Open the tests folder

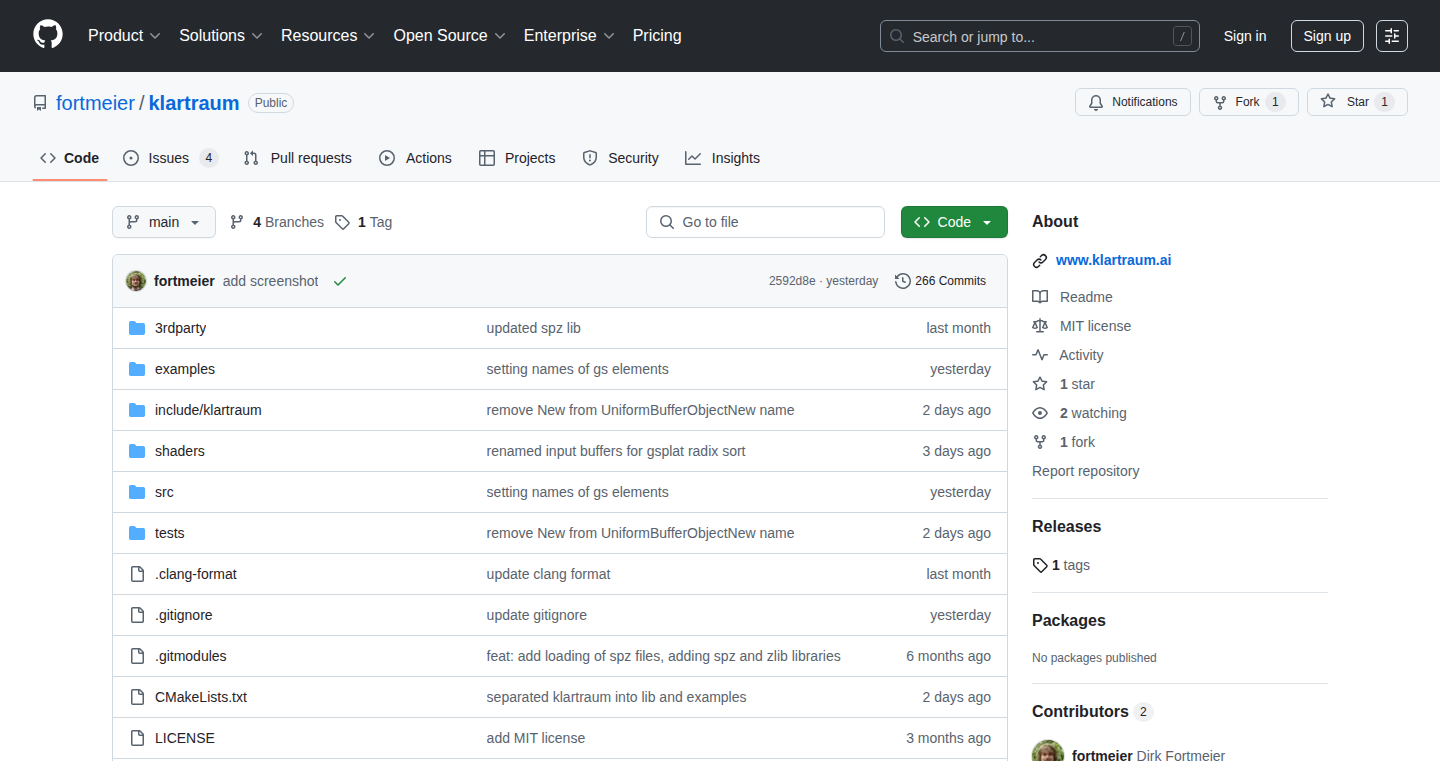click(x=170, y=533)
